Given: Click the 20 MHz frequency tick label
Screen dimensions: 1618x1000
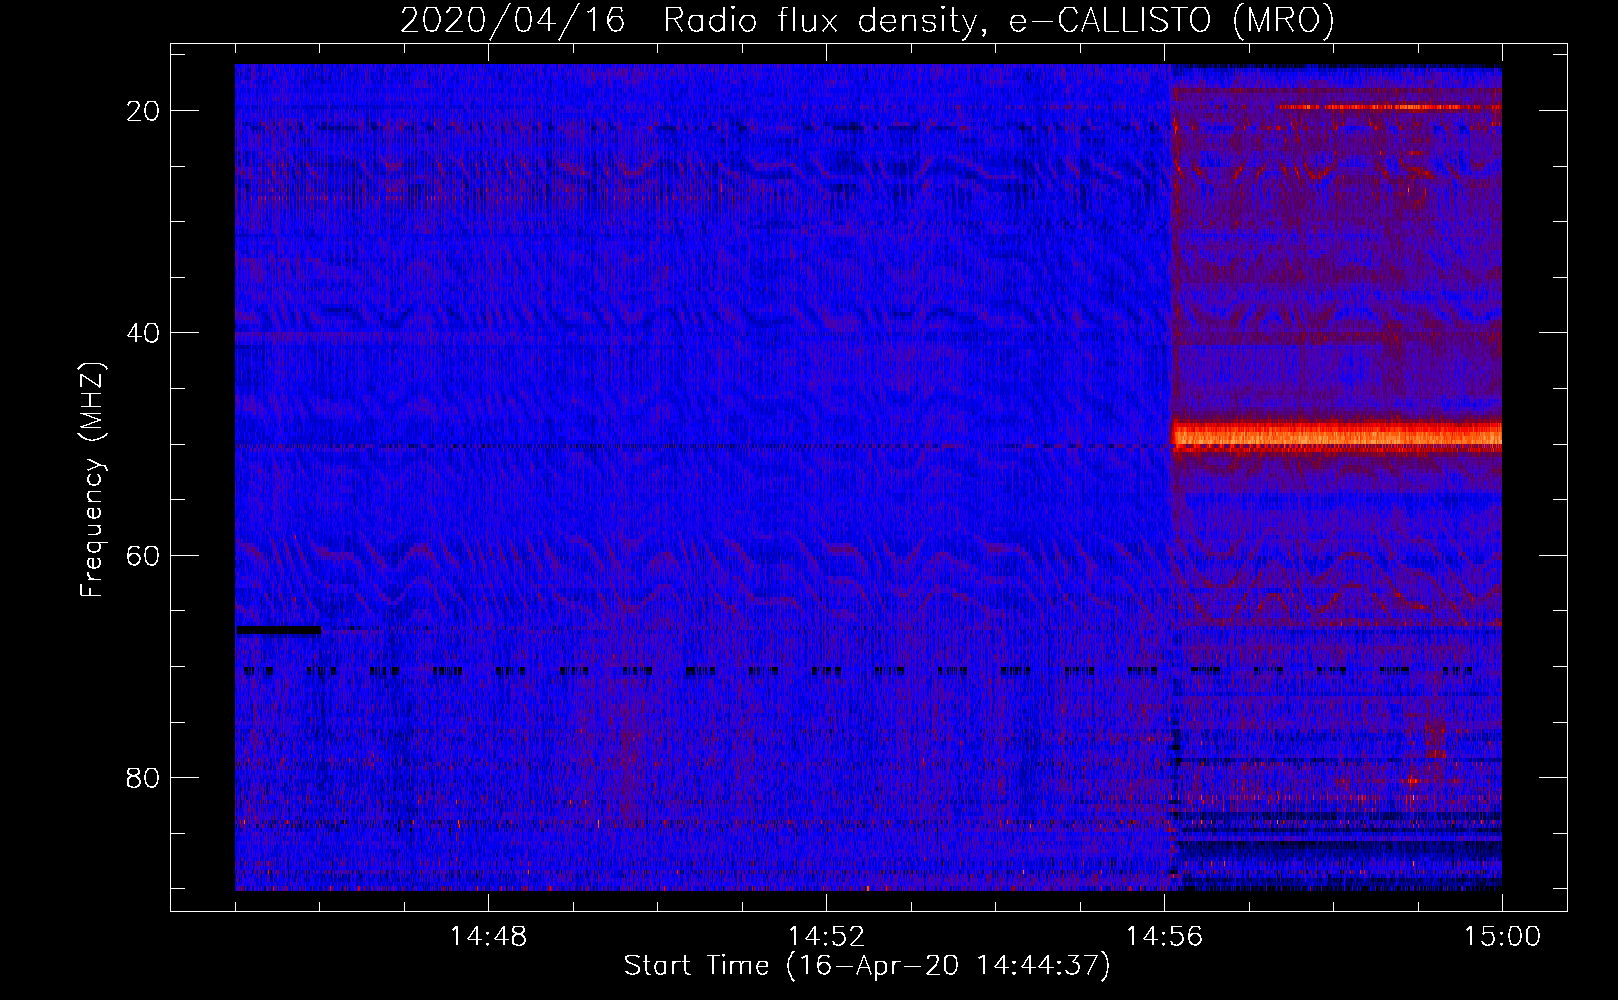Looking at the screenshot, I should tap(144, 110).
